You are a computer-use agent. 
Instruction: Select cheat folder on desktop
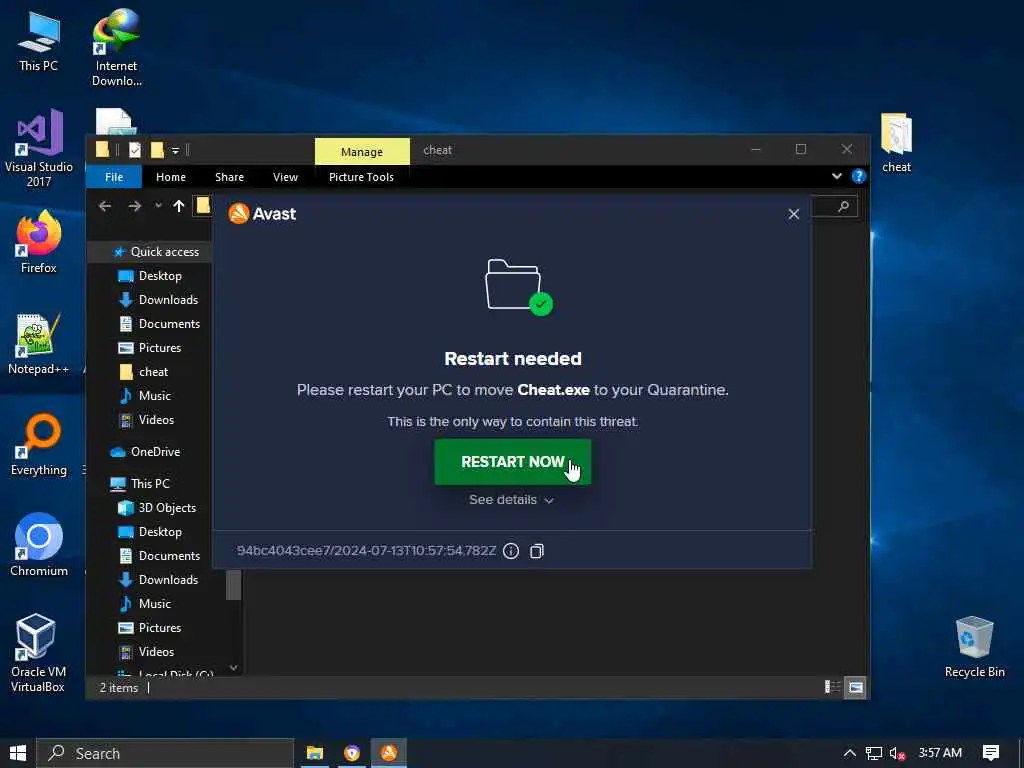[896, 142]
